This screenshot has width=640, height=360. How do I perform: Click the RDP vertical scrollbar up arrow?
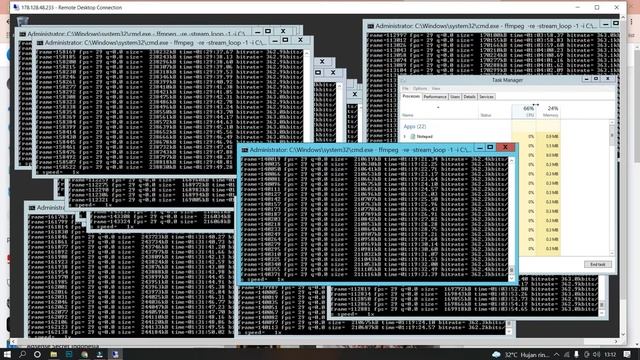click(623, 18)
